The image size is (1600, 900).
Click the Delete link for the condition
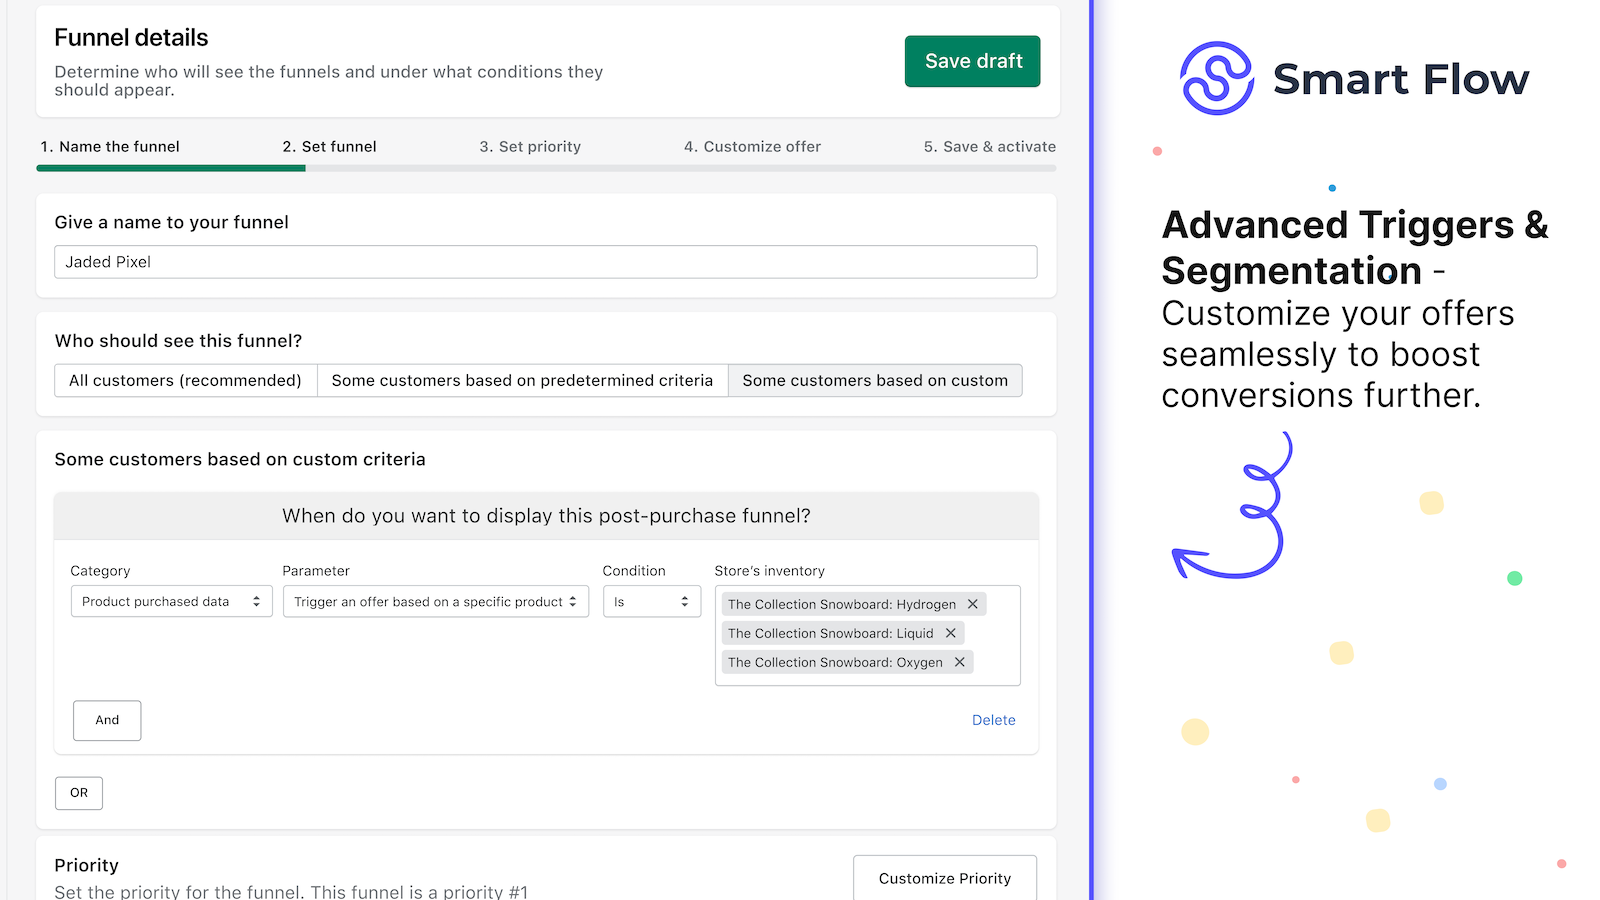pos(993,720)
